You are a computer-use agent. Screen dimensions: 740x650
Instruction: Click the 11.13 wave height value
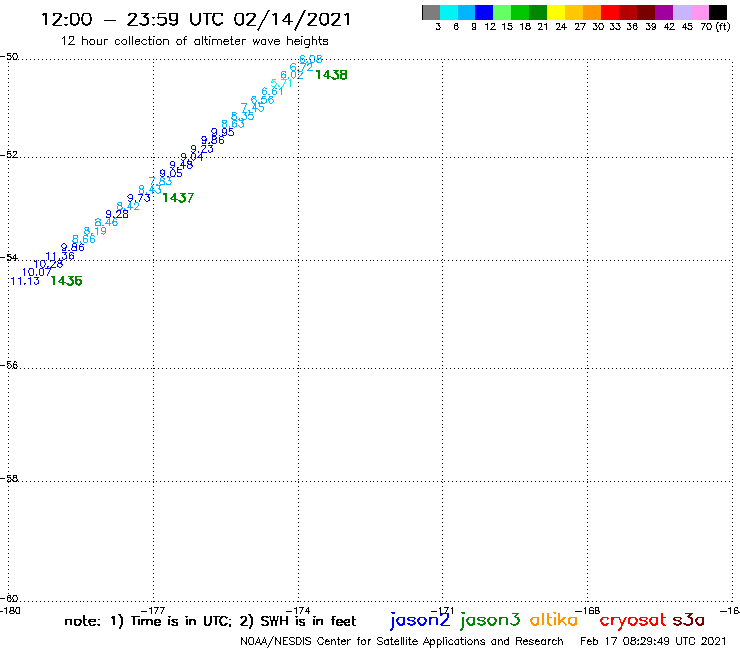(25, 281)
